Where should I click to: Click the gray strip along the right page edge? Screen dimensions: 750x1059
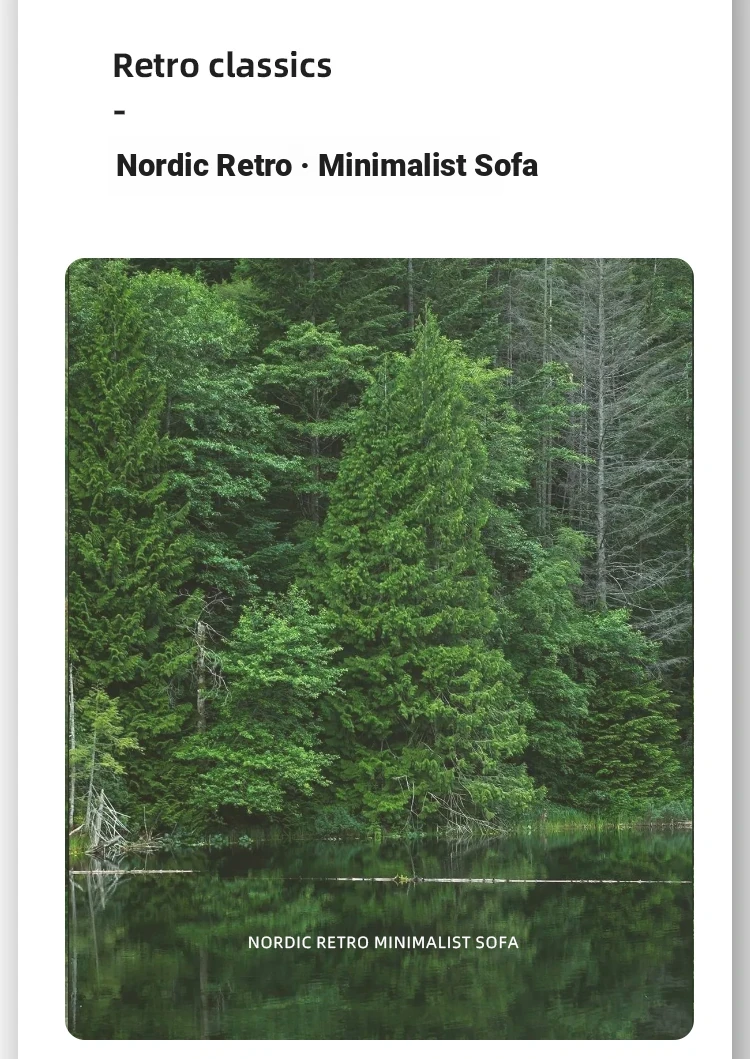[741, 530]
